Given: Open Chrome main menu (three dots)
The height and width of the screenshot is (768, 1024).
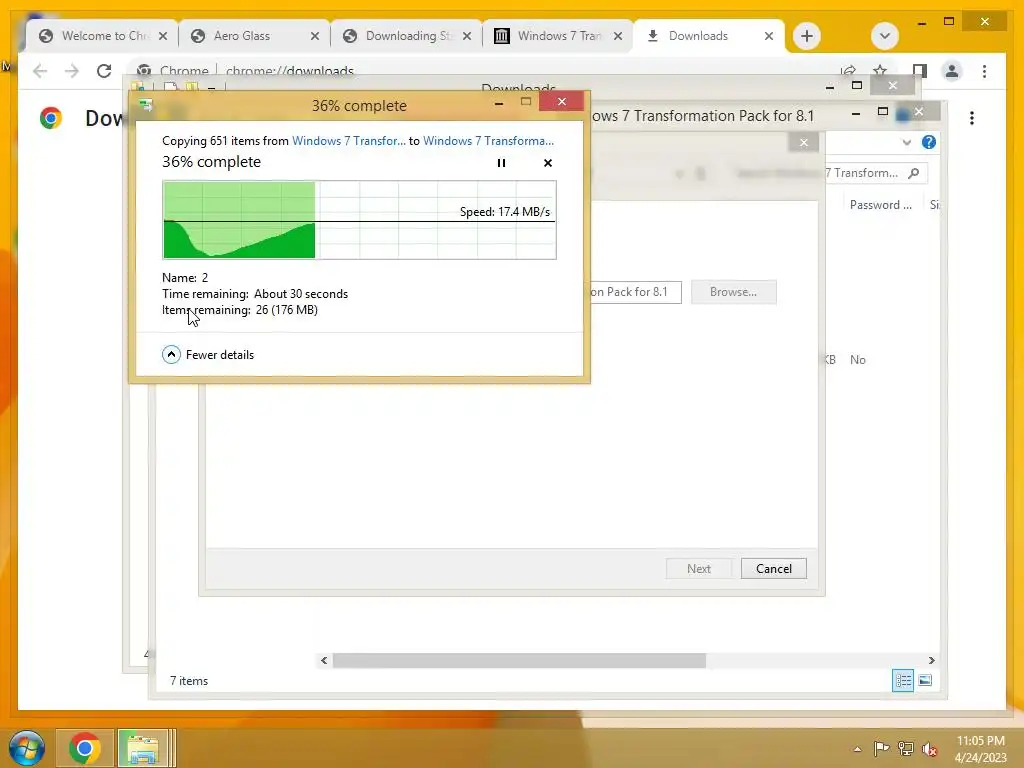Looking at the screenshot, I should [x=984, y=71].
